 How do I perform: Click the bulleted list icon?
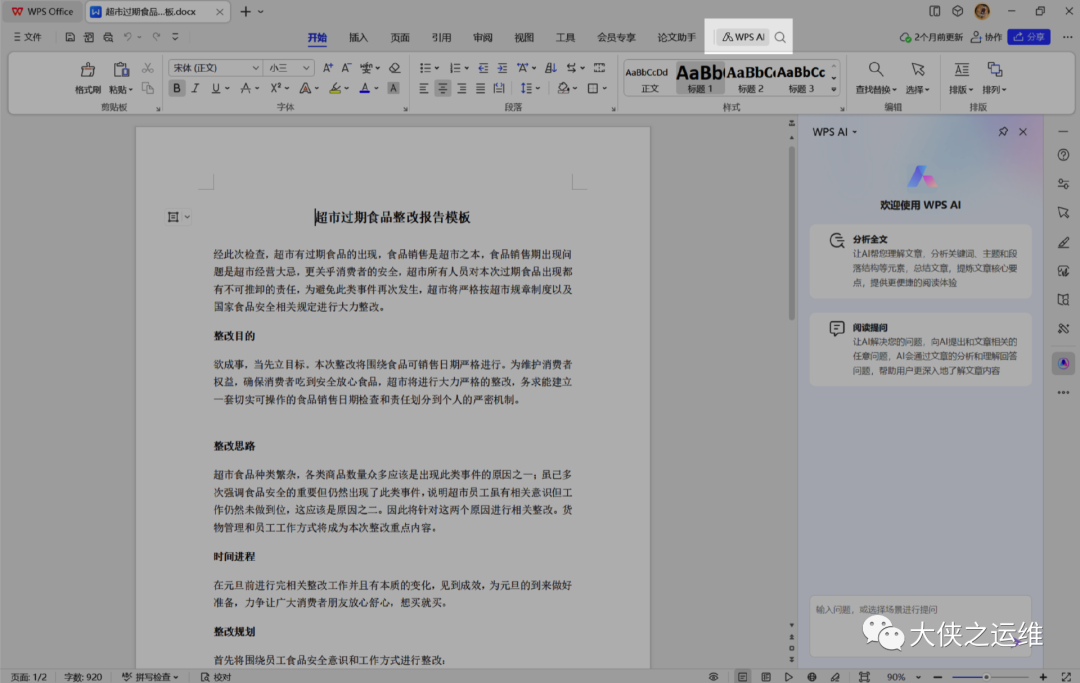click(x=425, y=68)
